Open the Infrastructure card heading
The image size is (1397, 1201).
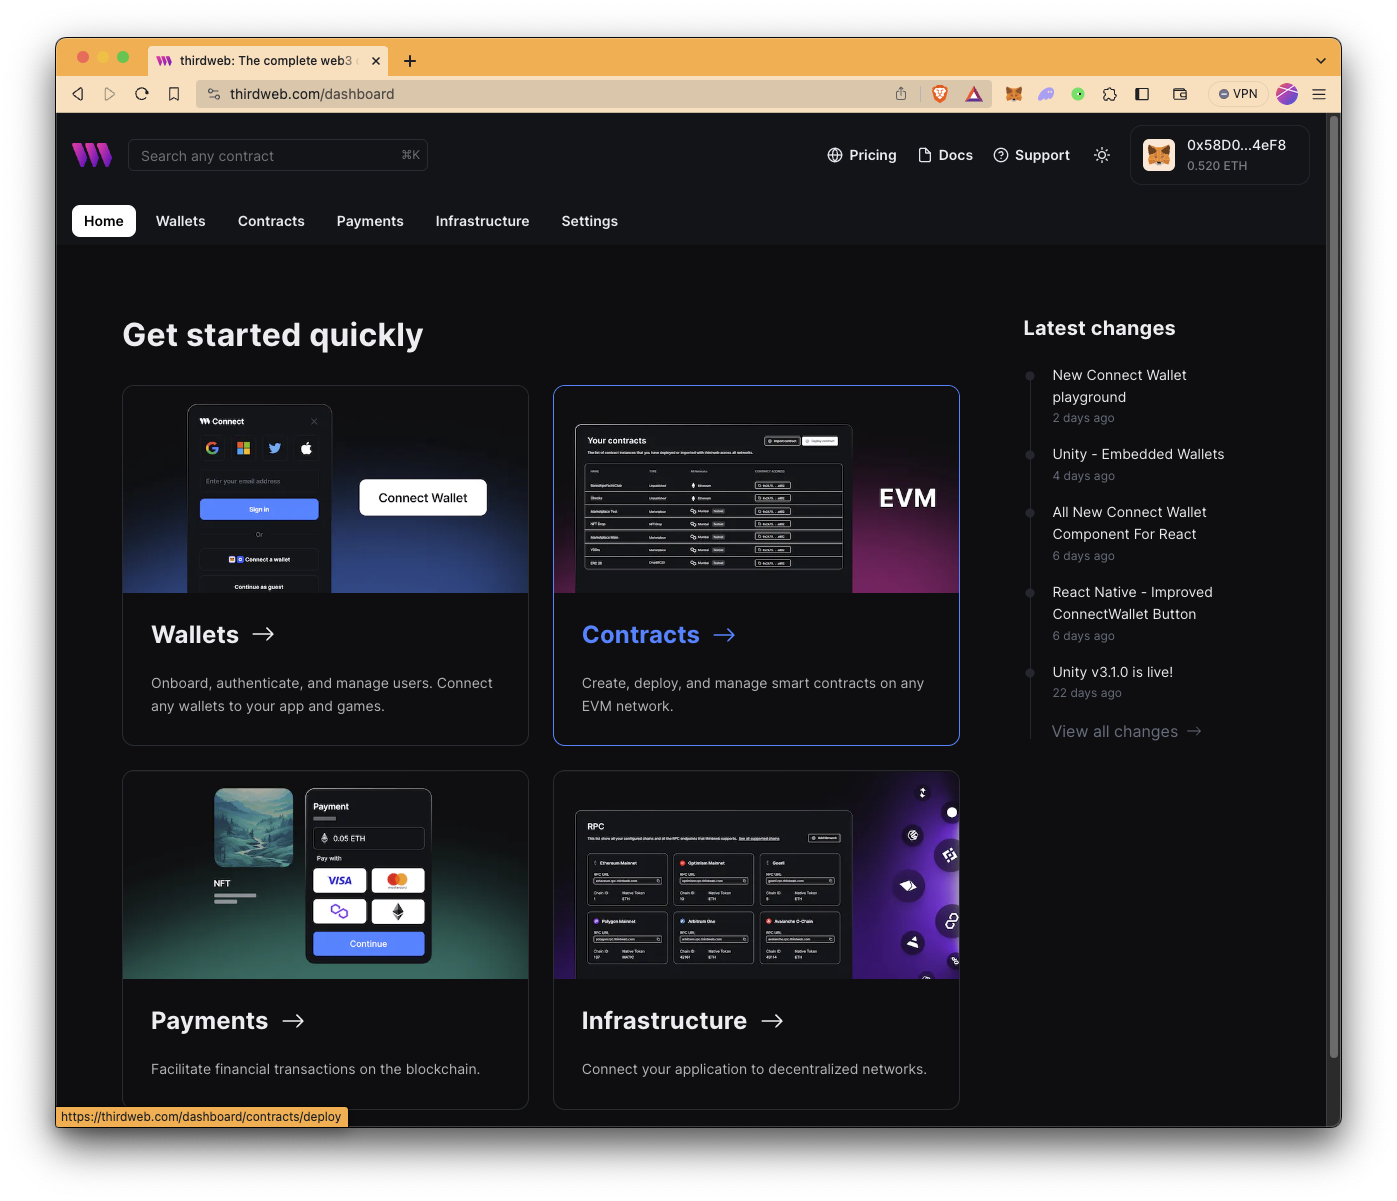(683, 1021)
